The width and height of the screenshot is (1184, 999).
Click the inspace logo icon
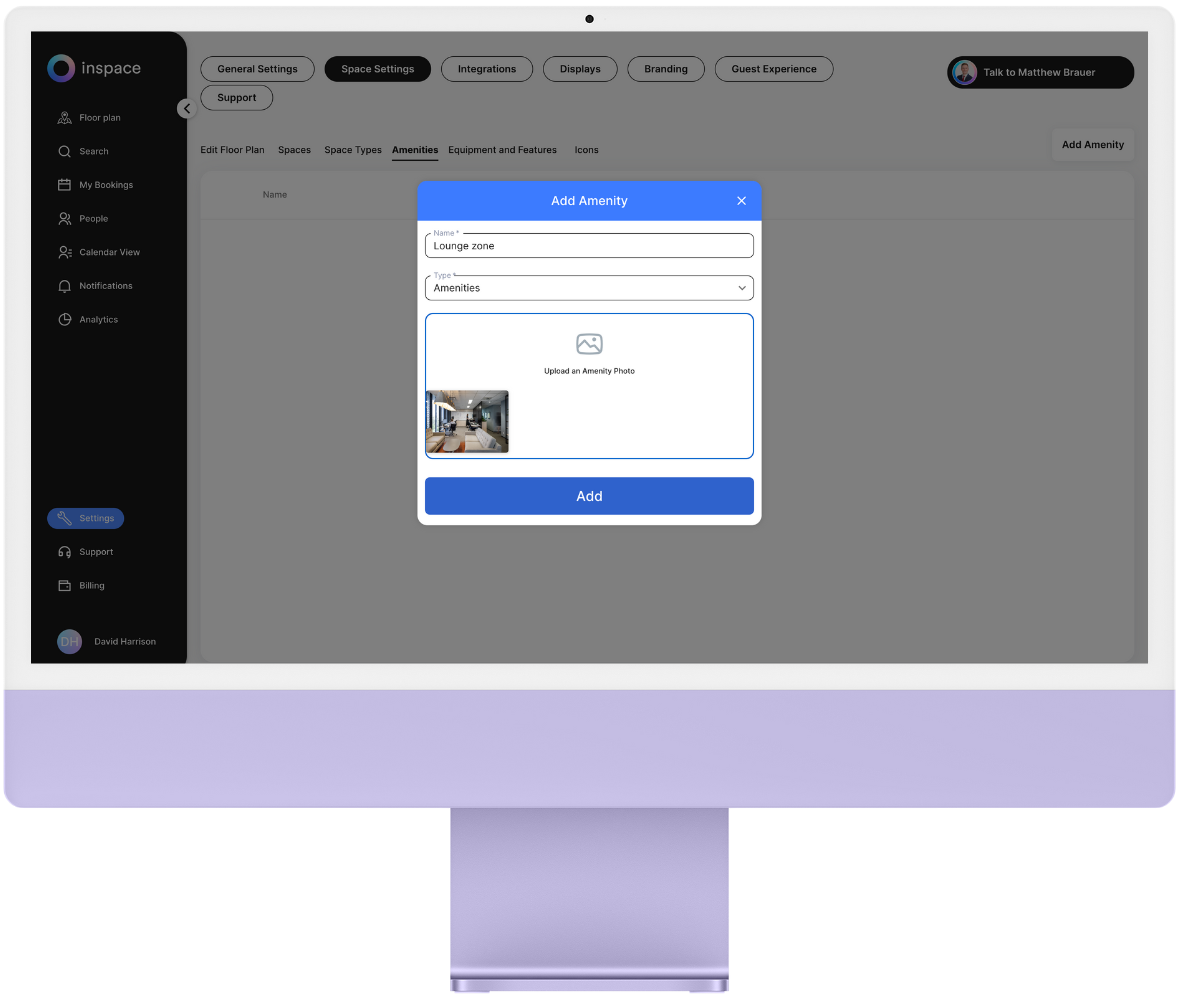[x=61, y=68]
